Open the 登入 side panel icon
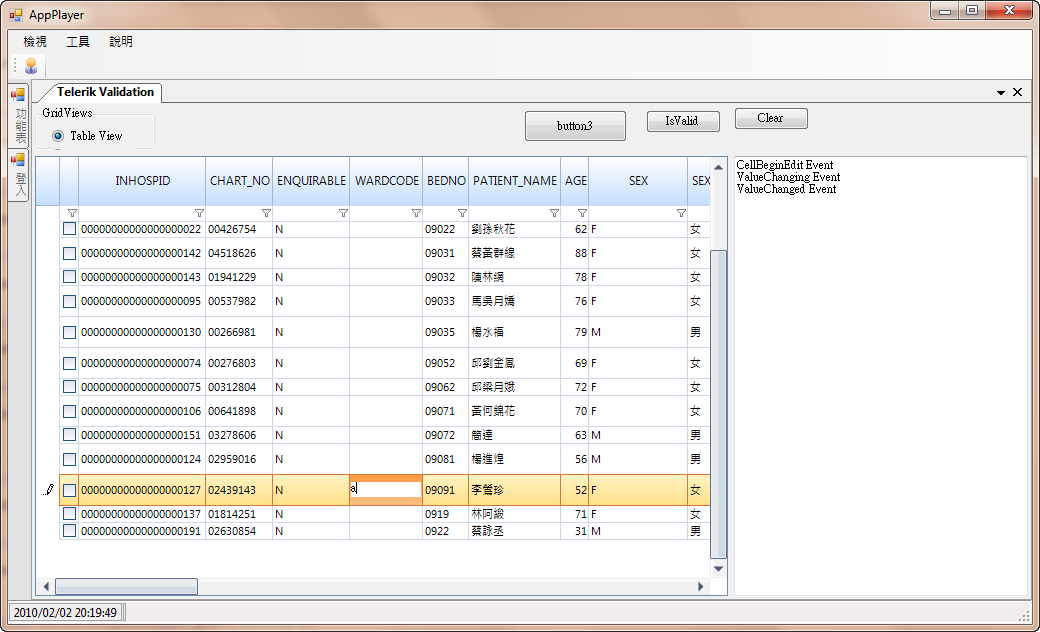This screenshot has height=632, width=1040. click(18, 159)
